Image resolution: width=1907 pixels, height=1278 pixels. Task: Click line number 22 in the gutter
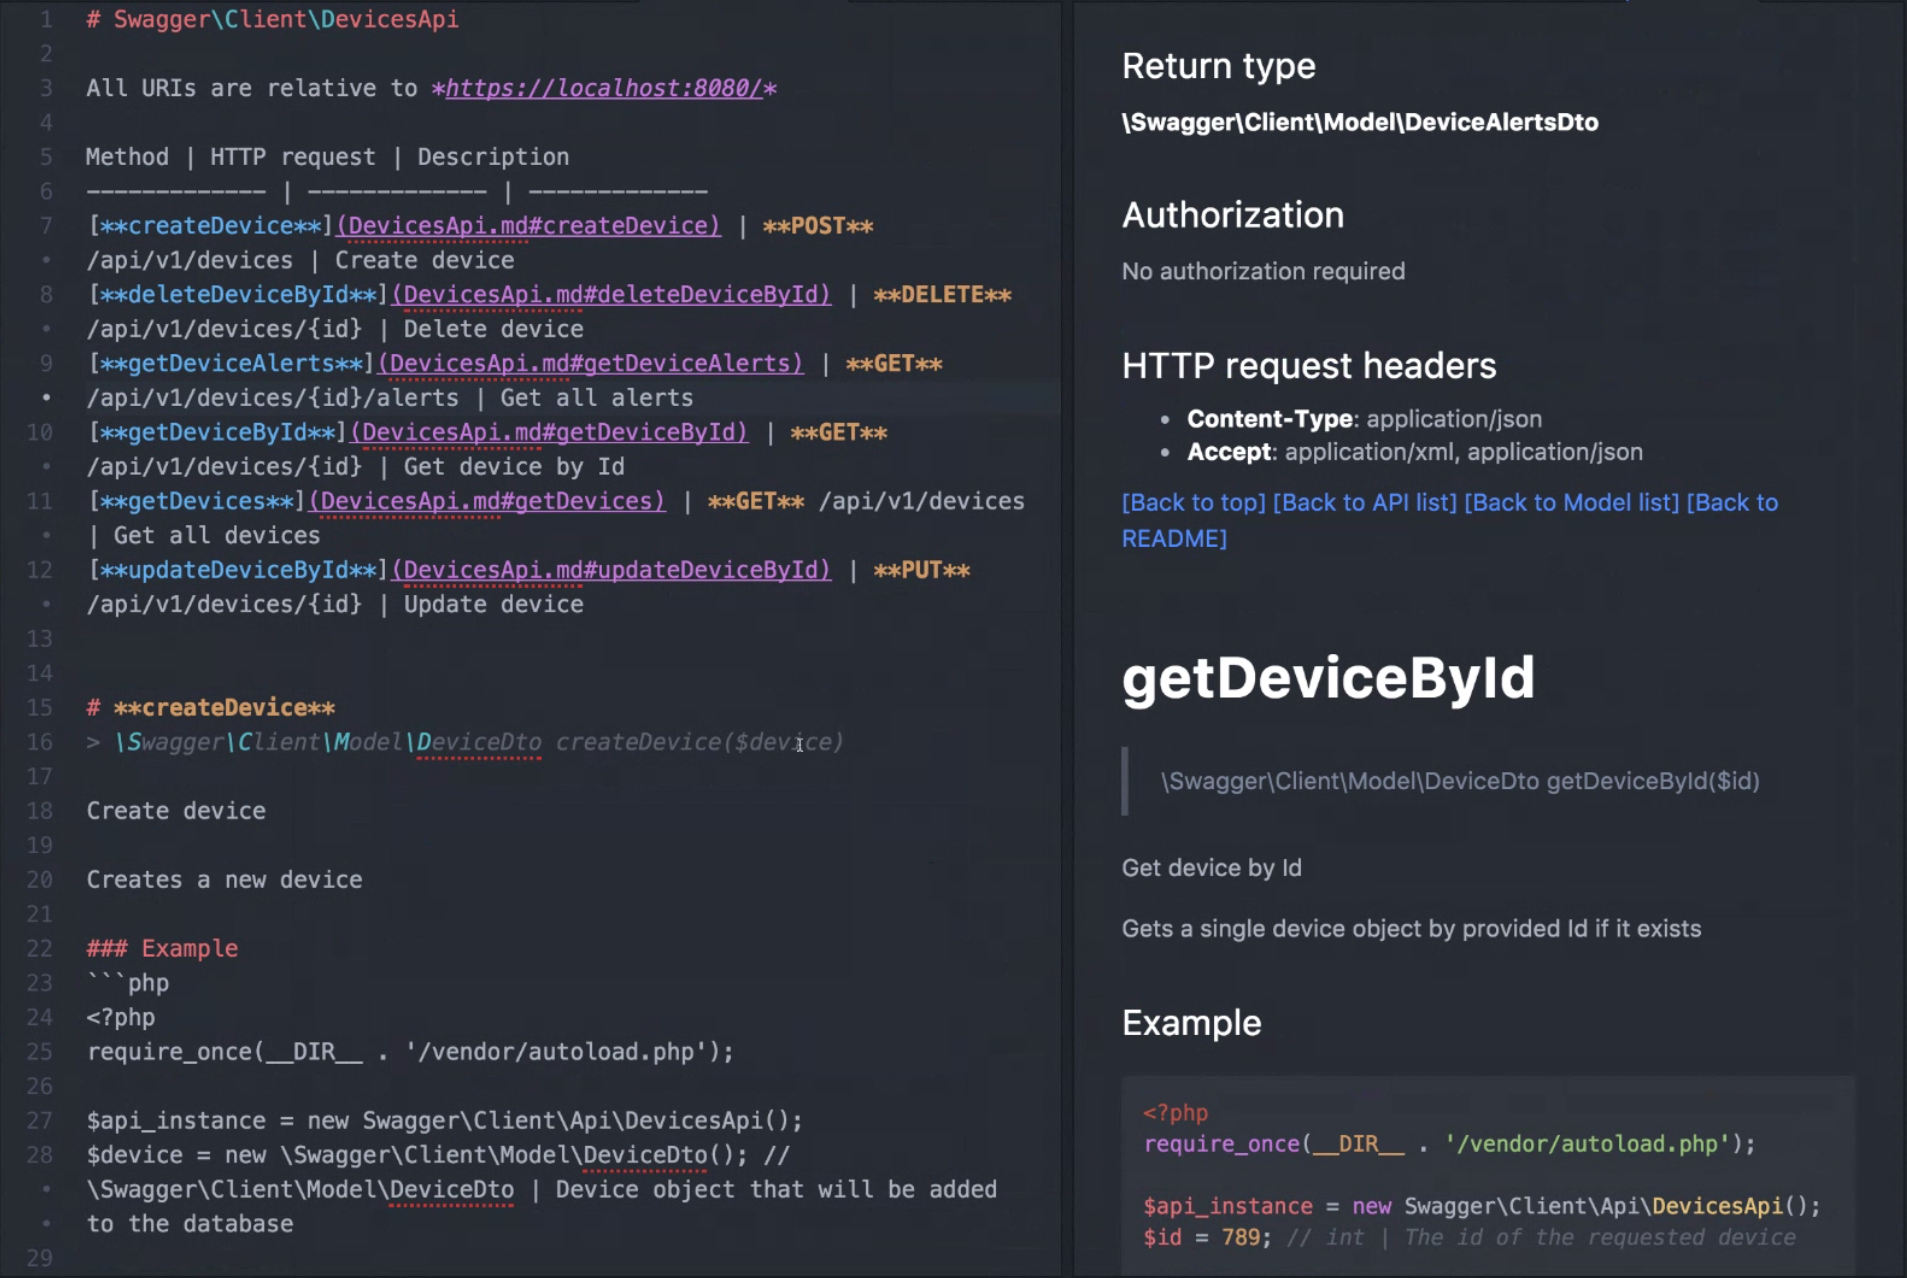pyautogui.click(x=39, y=949)
